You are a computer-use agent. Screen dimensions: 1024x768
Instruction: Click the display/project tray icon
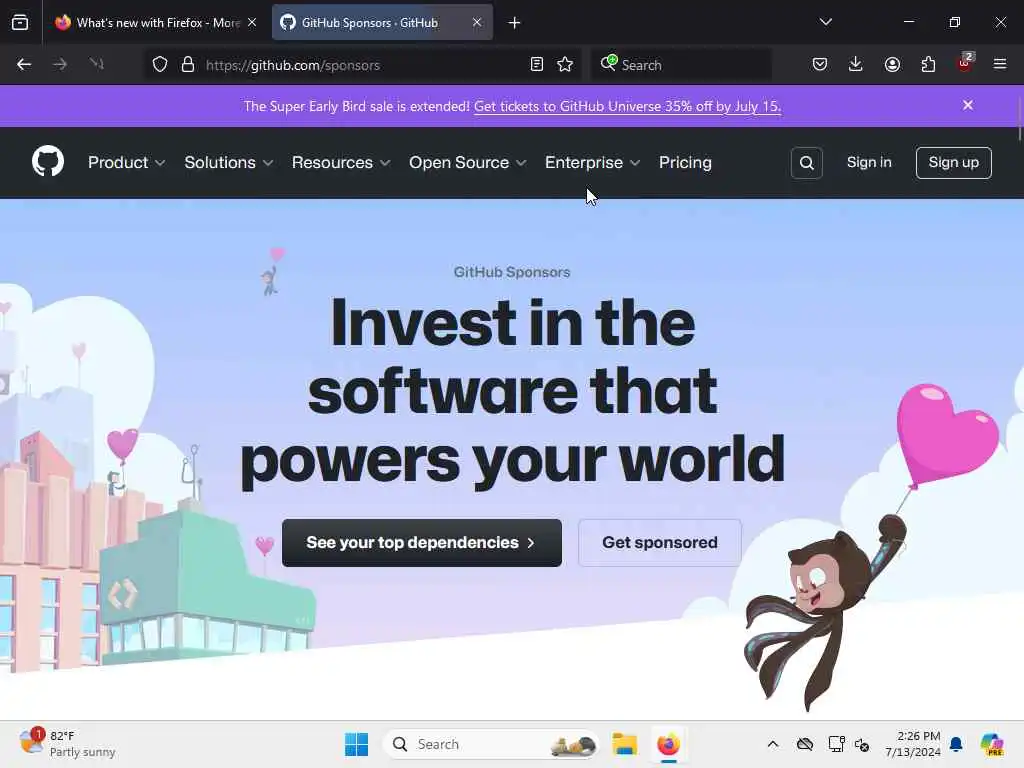837,744
